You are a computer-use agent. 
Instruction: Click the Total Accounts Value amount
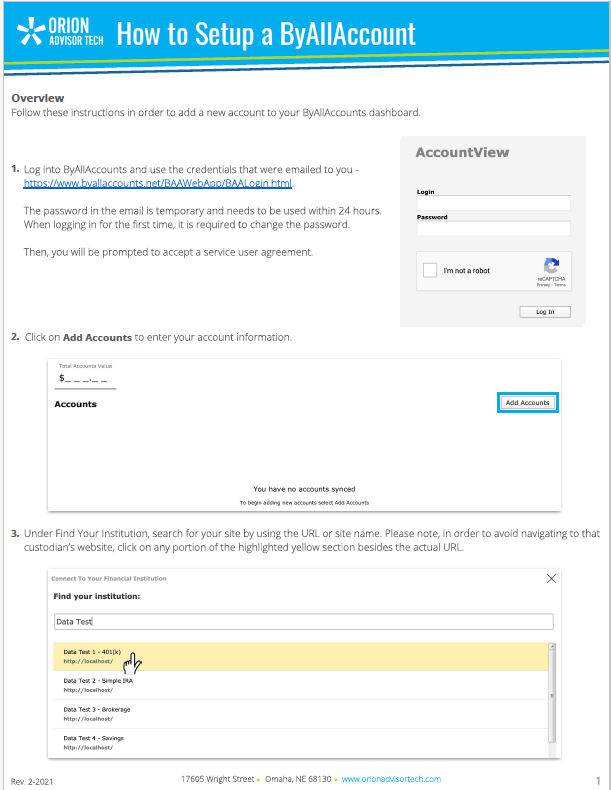pyautogui.click(x=83, y=378)
